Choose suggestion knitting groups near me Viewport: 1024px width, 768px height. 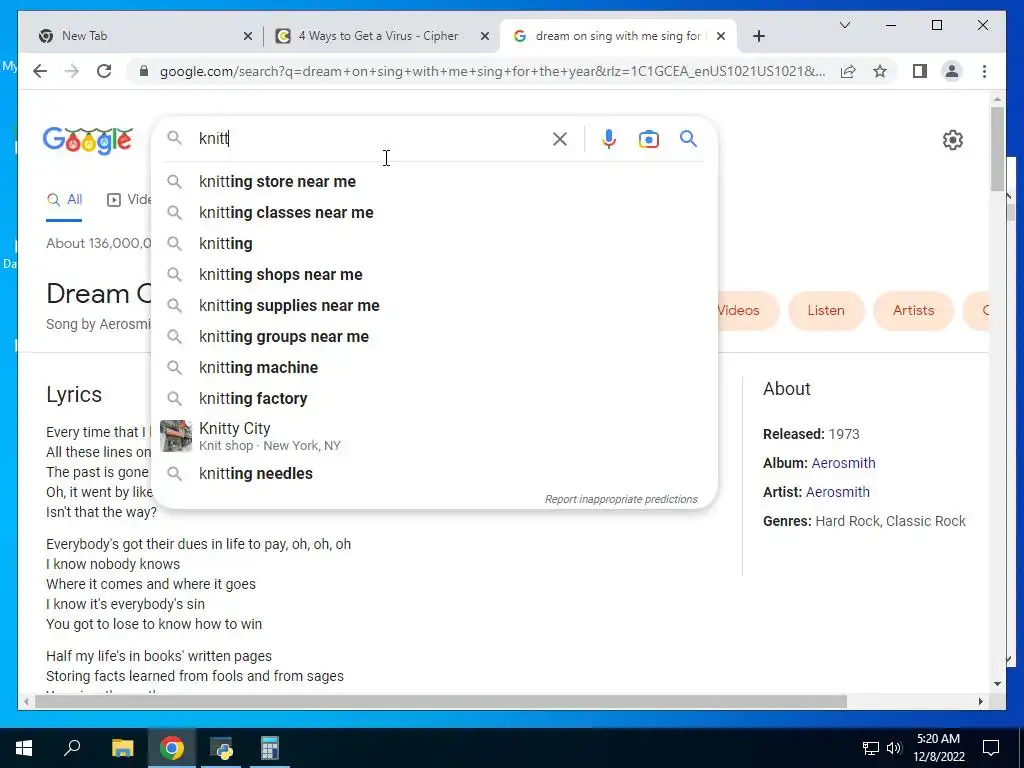[x=434, y=336]
